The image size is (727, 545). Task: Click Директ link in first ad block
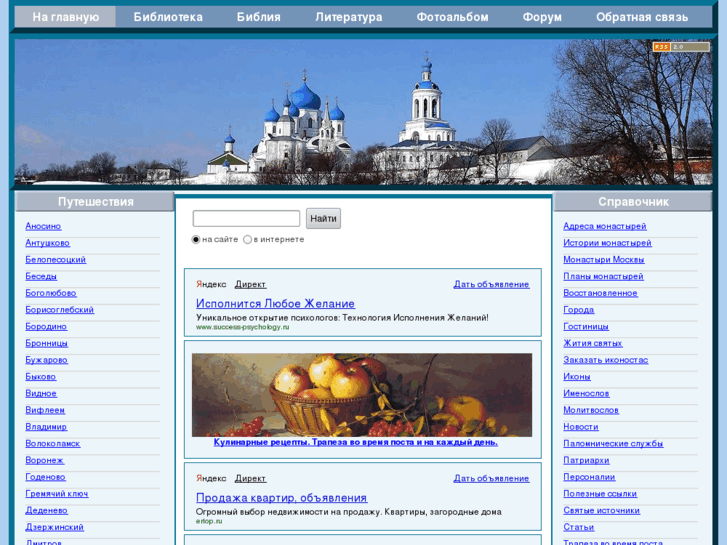250,284
